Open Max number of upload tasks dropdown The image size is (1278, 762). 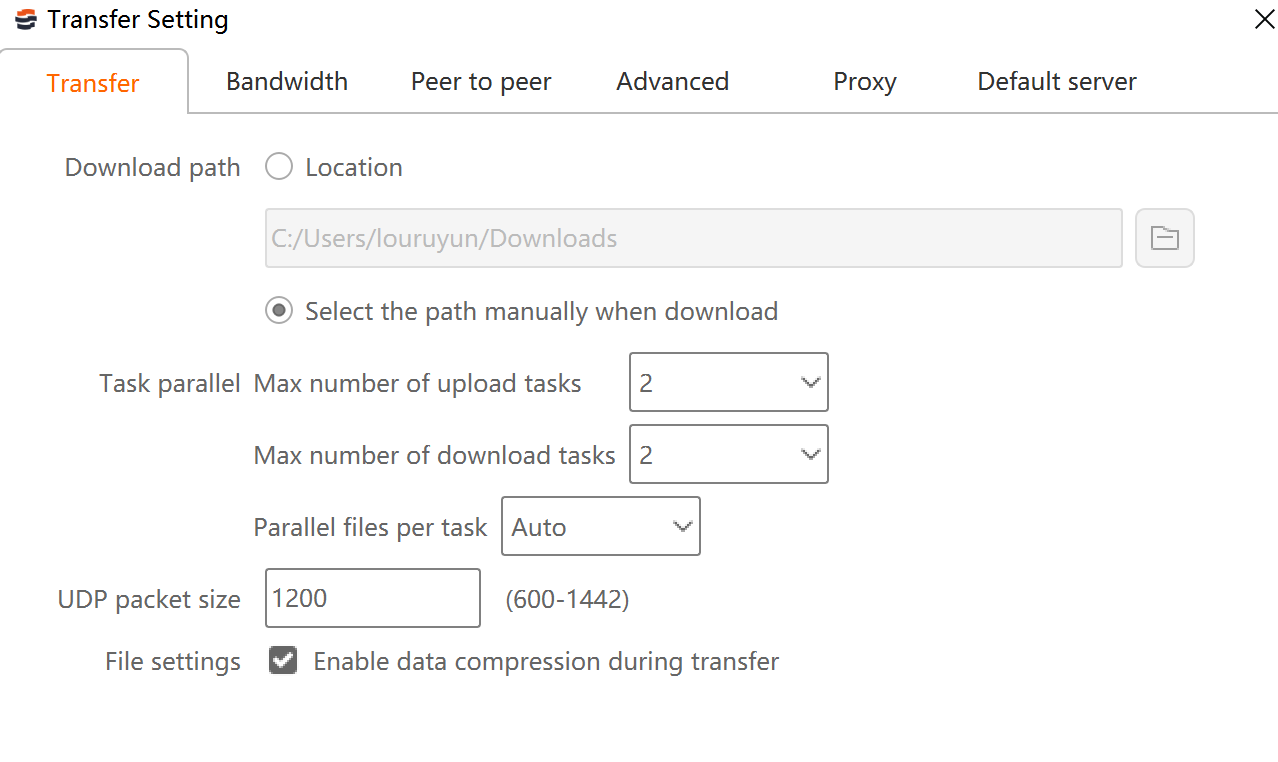[x=729, y=382]
